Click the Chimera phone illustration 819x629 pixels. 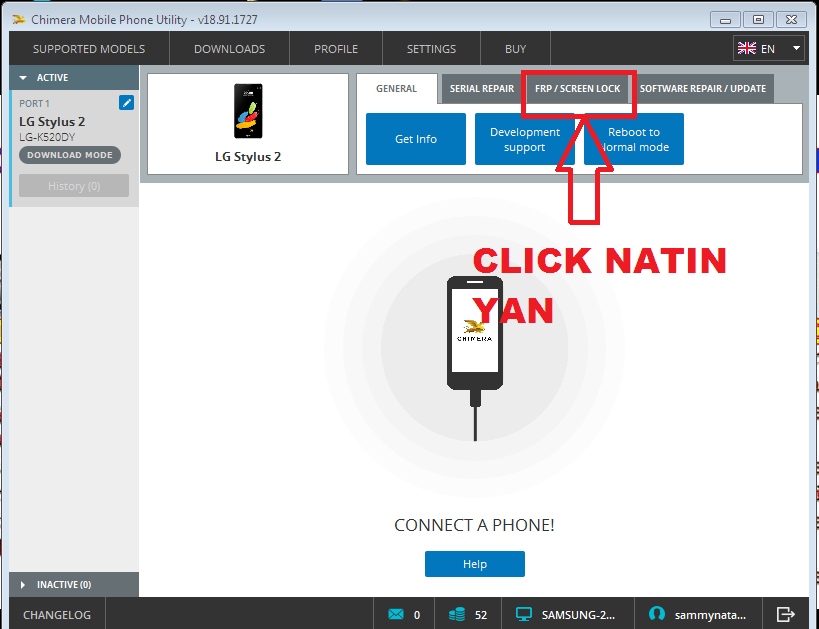[x=475, y=358]
